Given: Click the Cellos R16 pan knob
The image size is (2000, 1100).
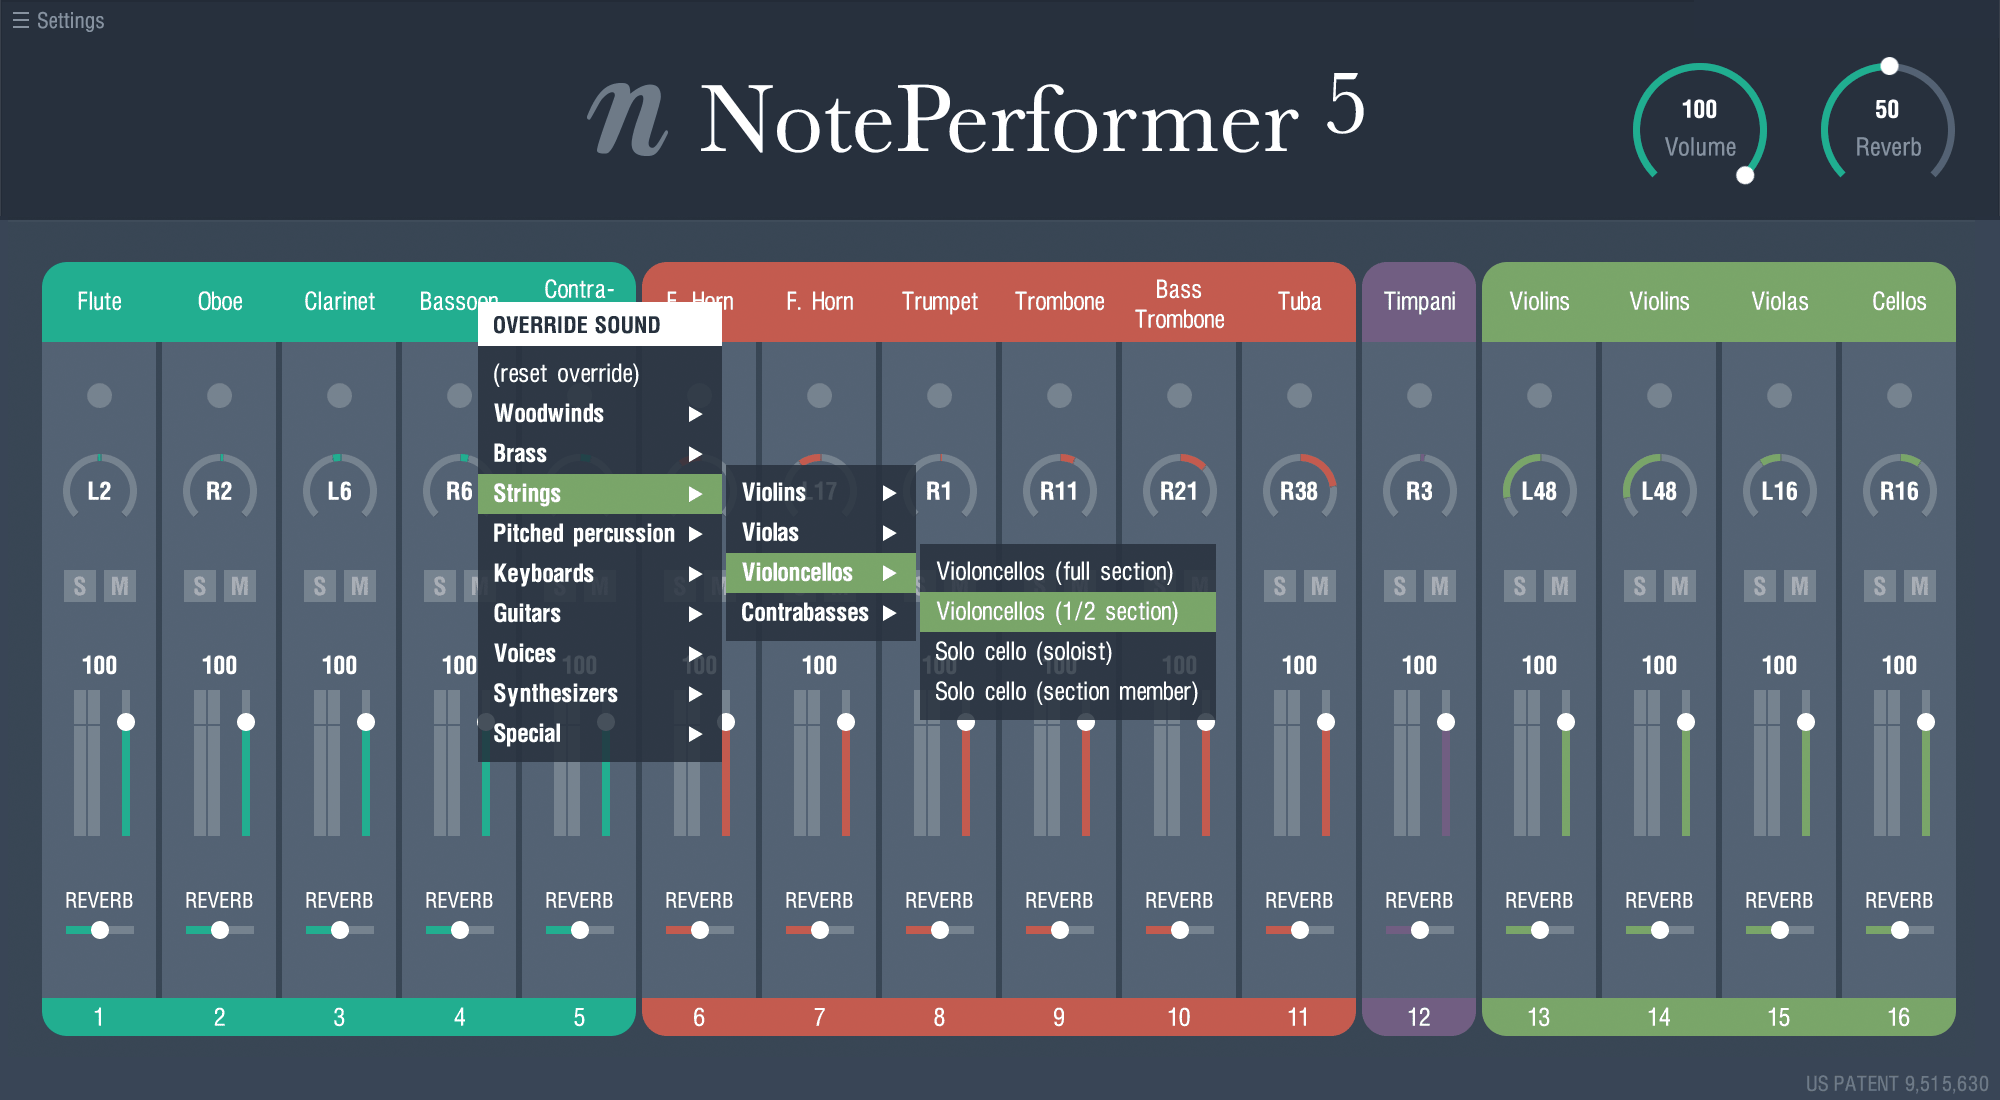Looking at the screenshot, I should pos(1899,490).
